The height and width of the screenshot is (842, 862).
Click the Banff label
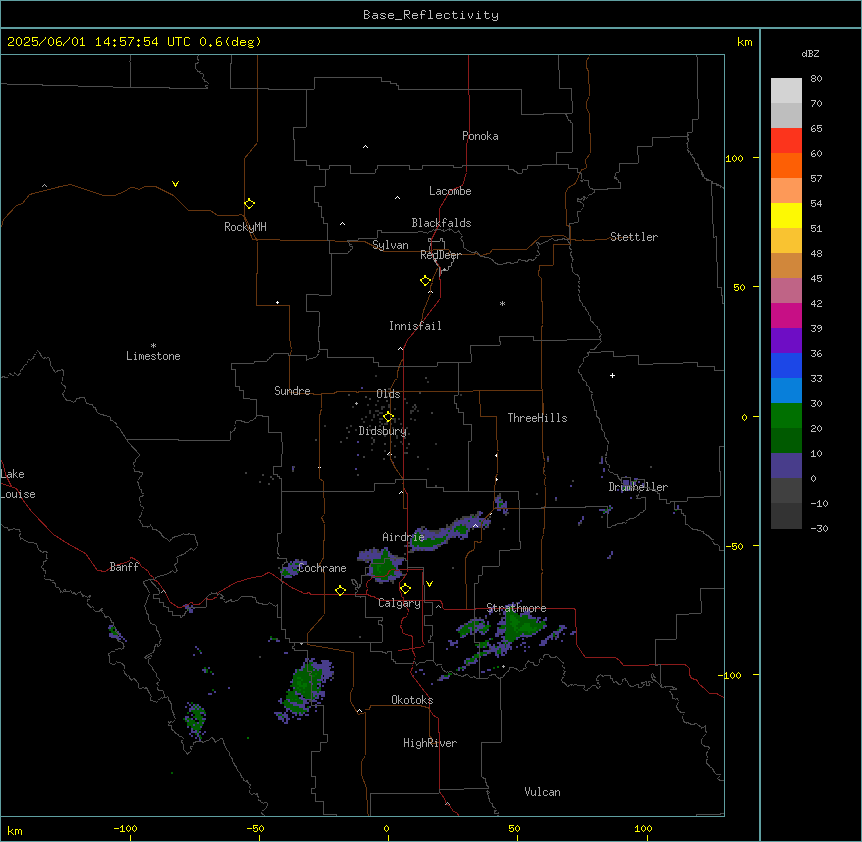pyautogui.click(x=124, y=567)
